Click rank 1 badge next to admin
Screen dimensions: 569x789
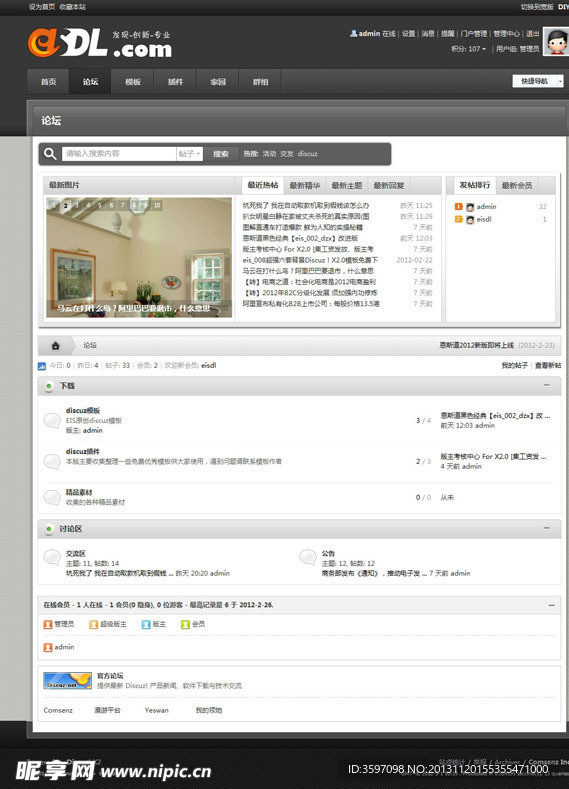(458, 206)
